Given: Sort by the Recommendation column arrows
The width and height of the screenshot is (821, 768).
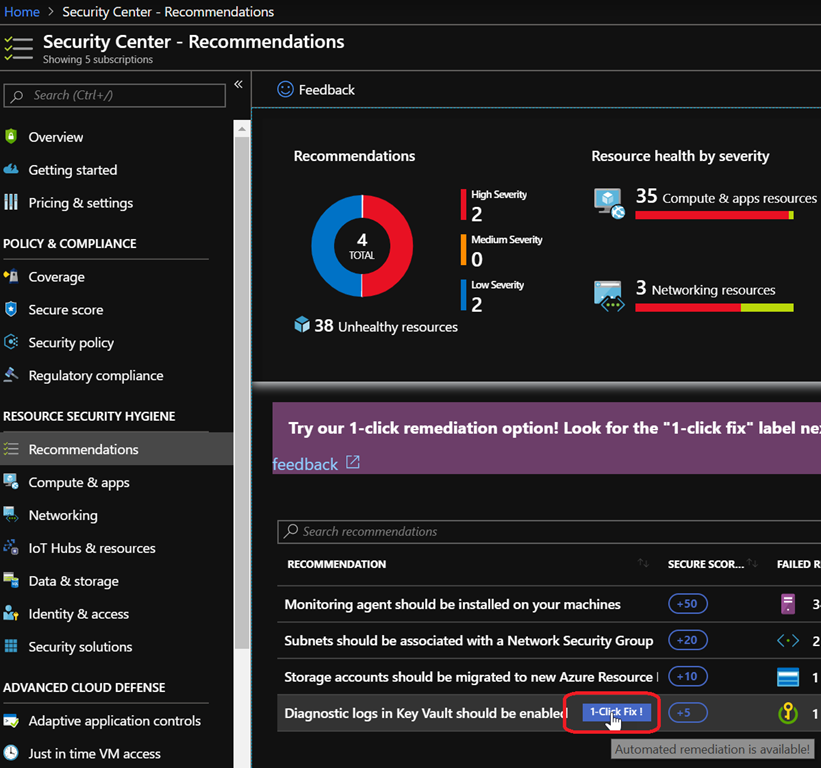Looking at the screenshot, I should pos(642,564).
